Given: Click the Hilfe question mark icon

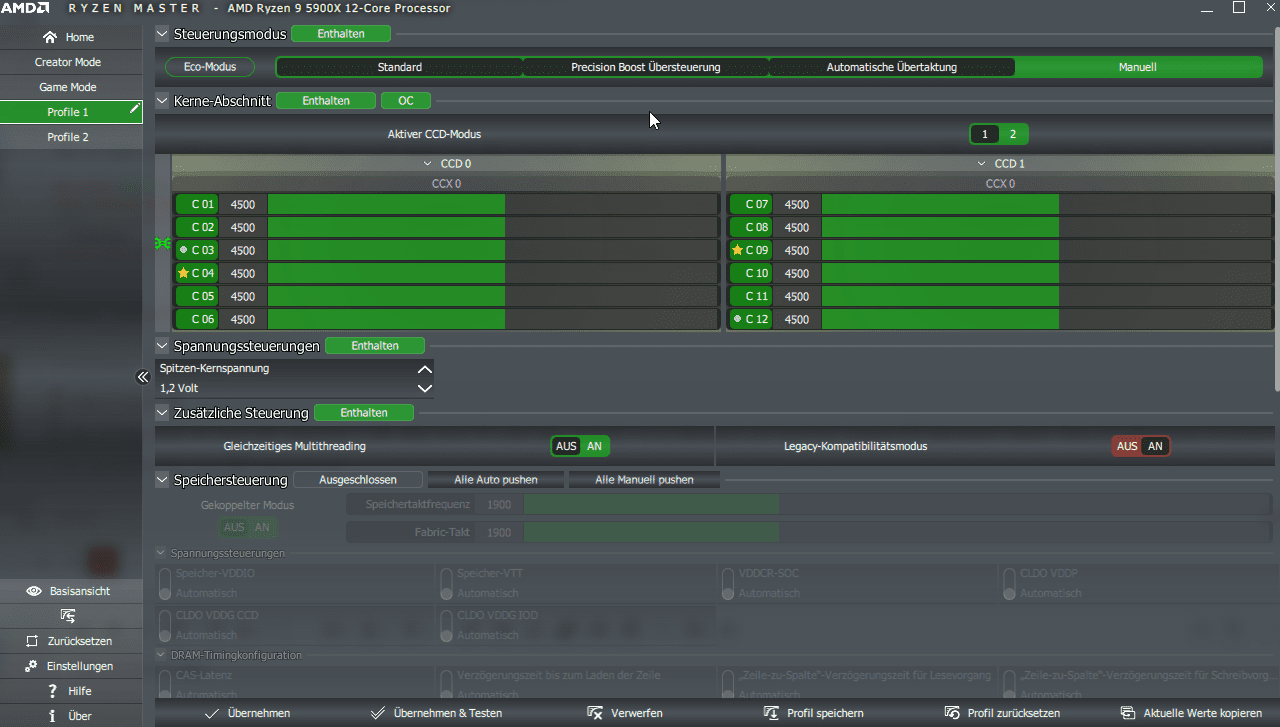Looking at the screenshot, I should tap(52, 691).
